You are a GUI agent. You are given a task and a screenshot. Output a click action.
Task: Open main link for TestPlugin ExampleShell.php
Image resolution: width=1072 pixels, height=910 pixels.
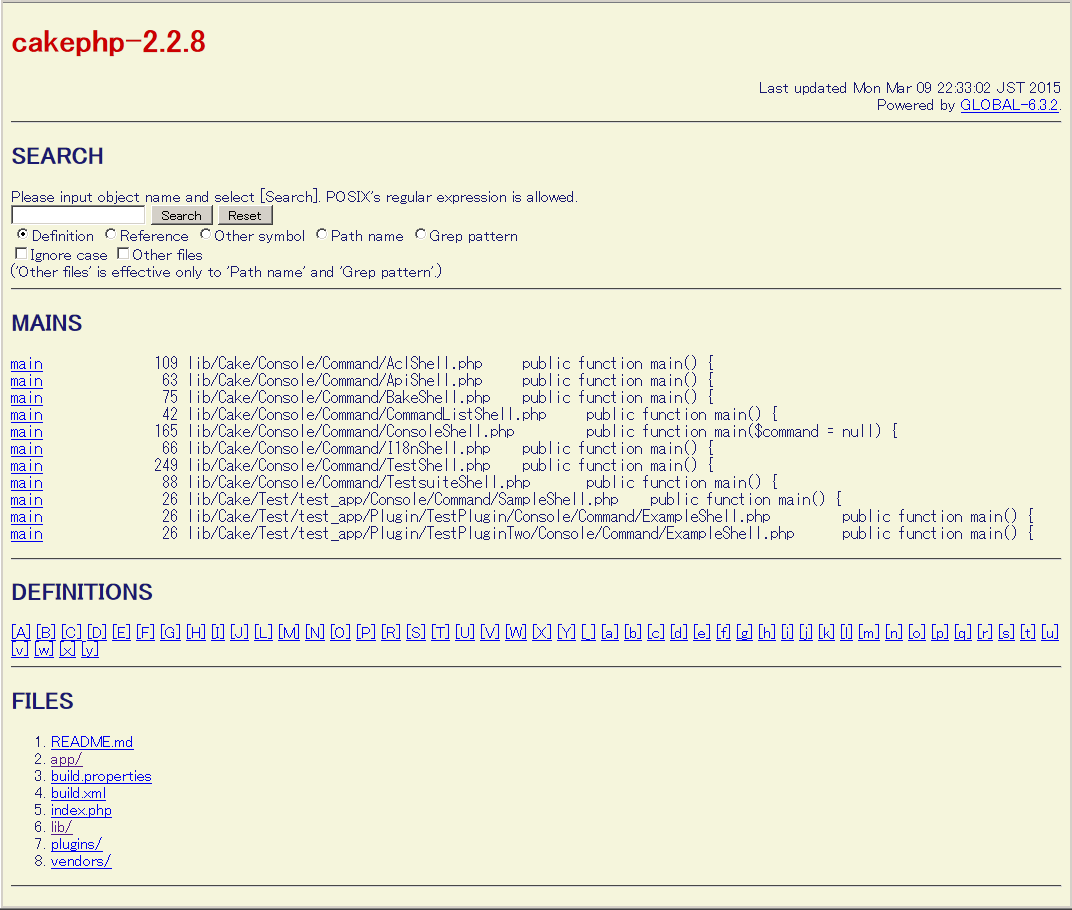(27, 518)
